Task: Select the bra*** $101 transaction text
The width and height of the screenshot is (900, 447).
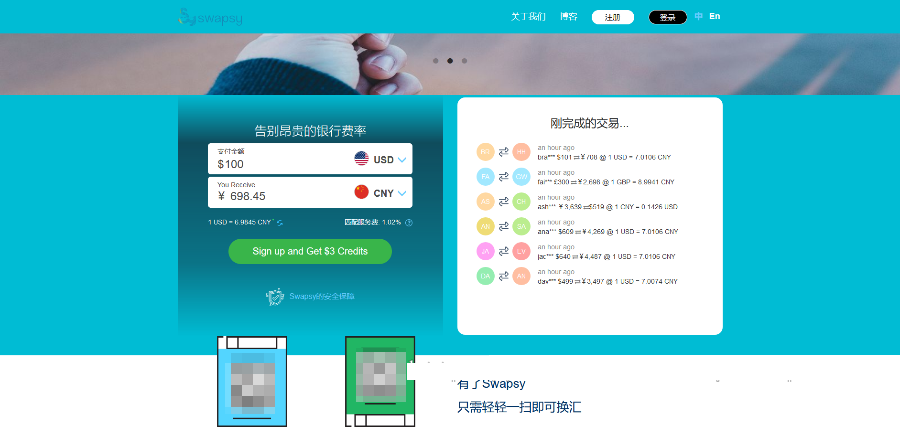Action: click(604, 157)
